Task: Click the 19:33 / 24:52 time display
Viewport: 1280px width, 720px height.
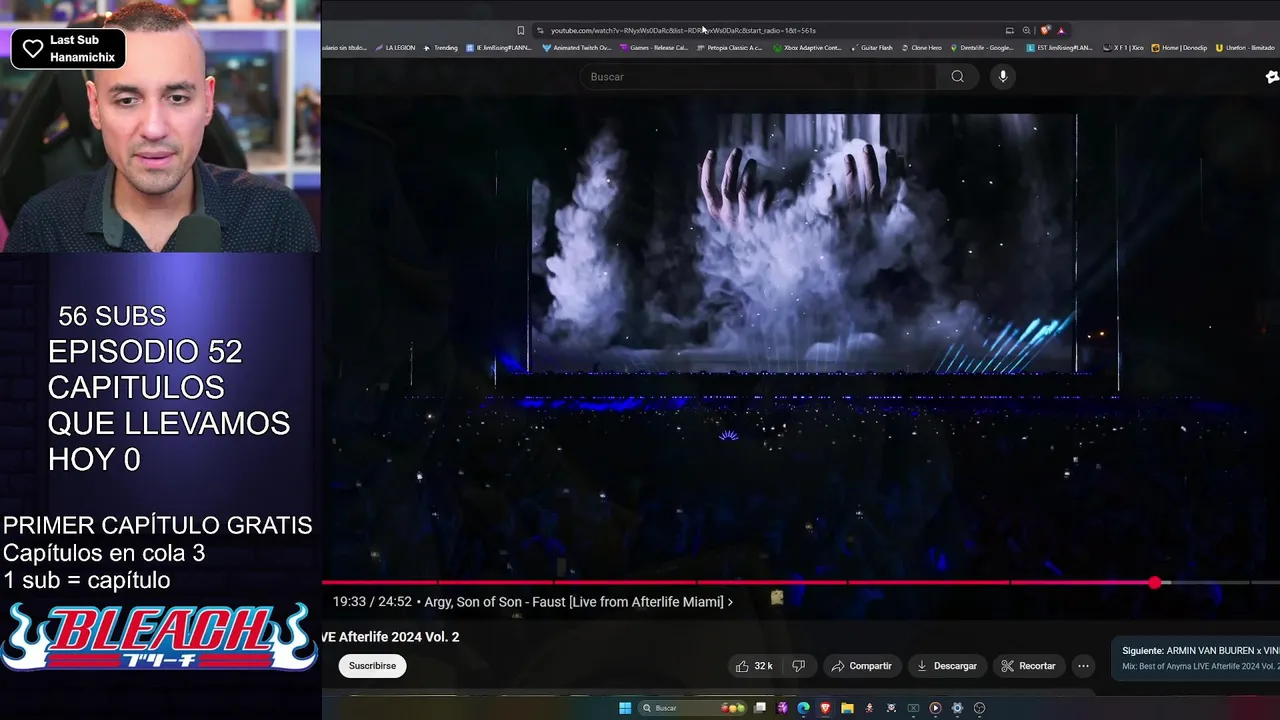Action: click(372, 602)
